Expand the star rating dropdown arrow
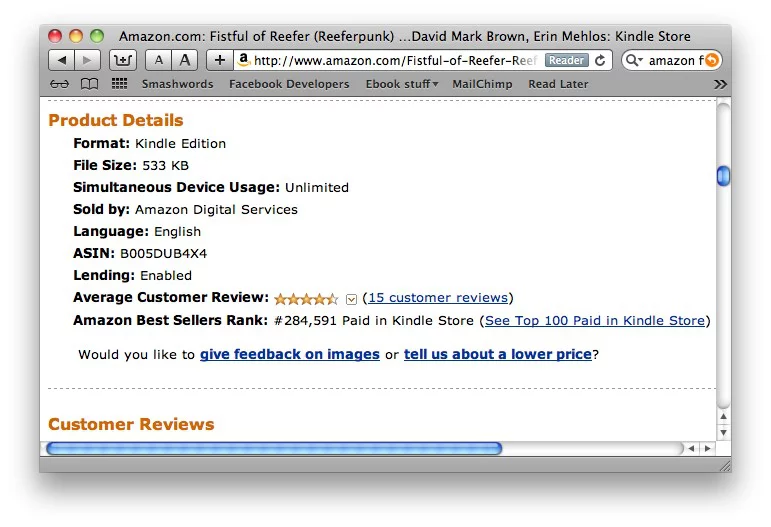 click(x=351, y=299)
